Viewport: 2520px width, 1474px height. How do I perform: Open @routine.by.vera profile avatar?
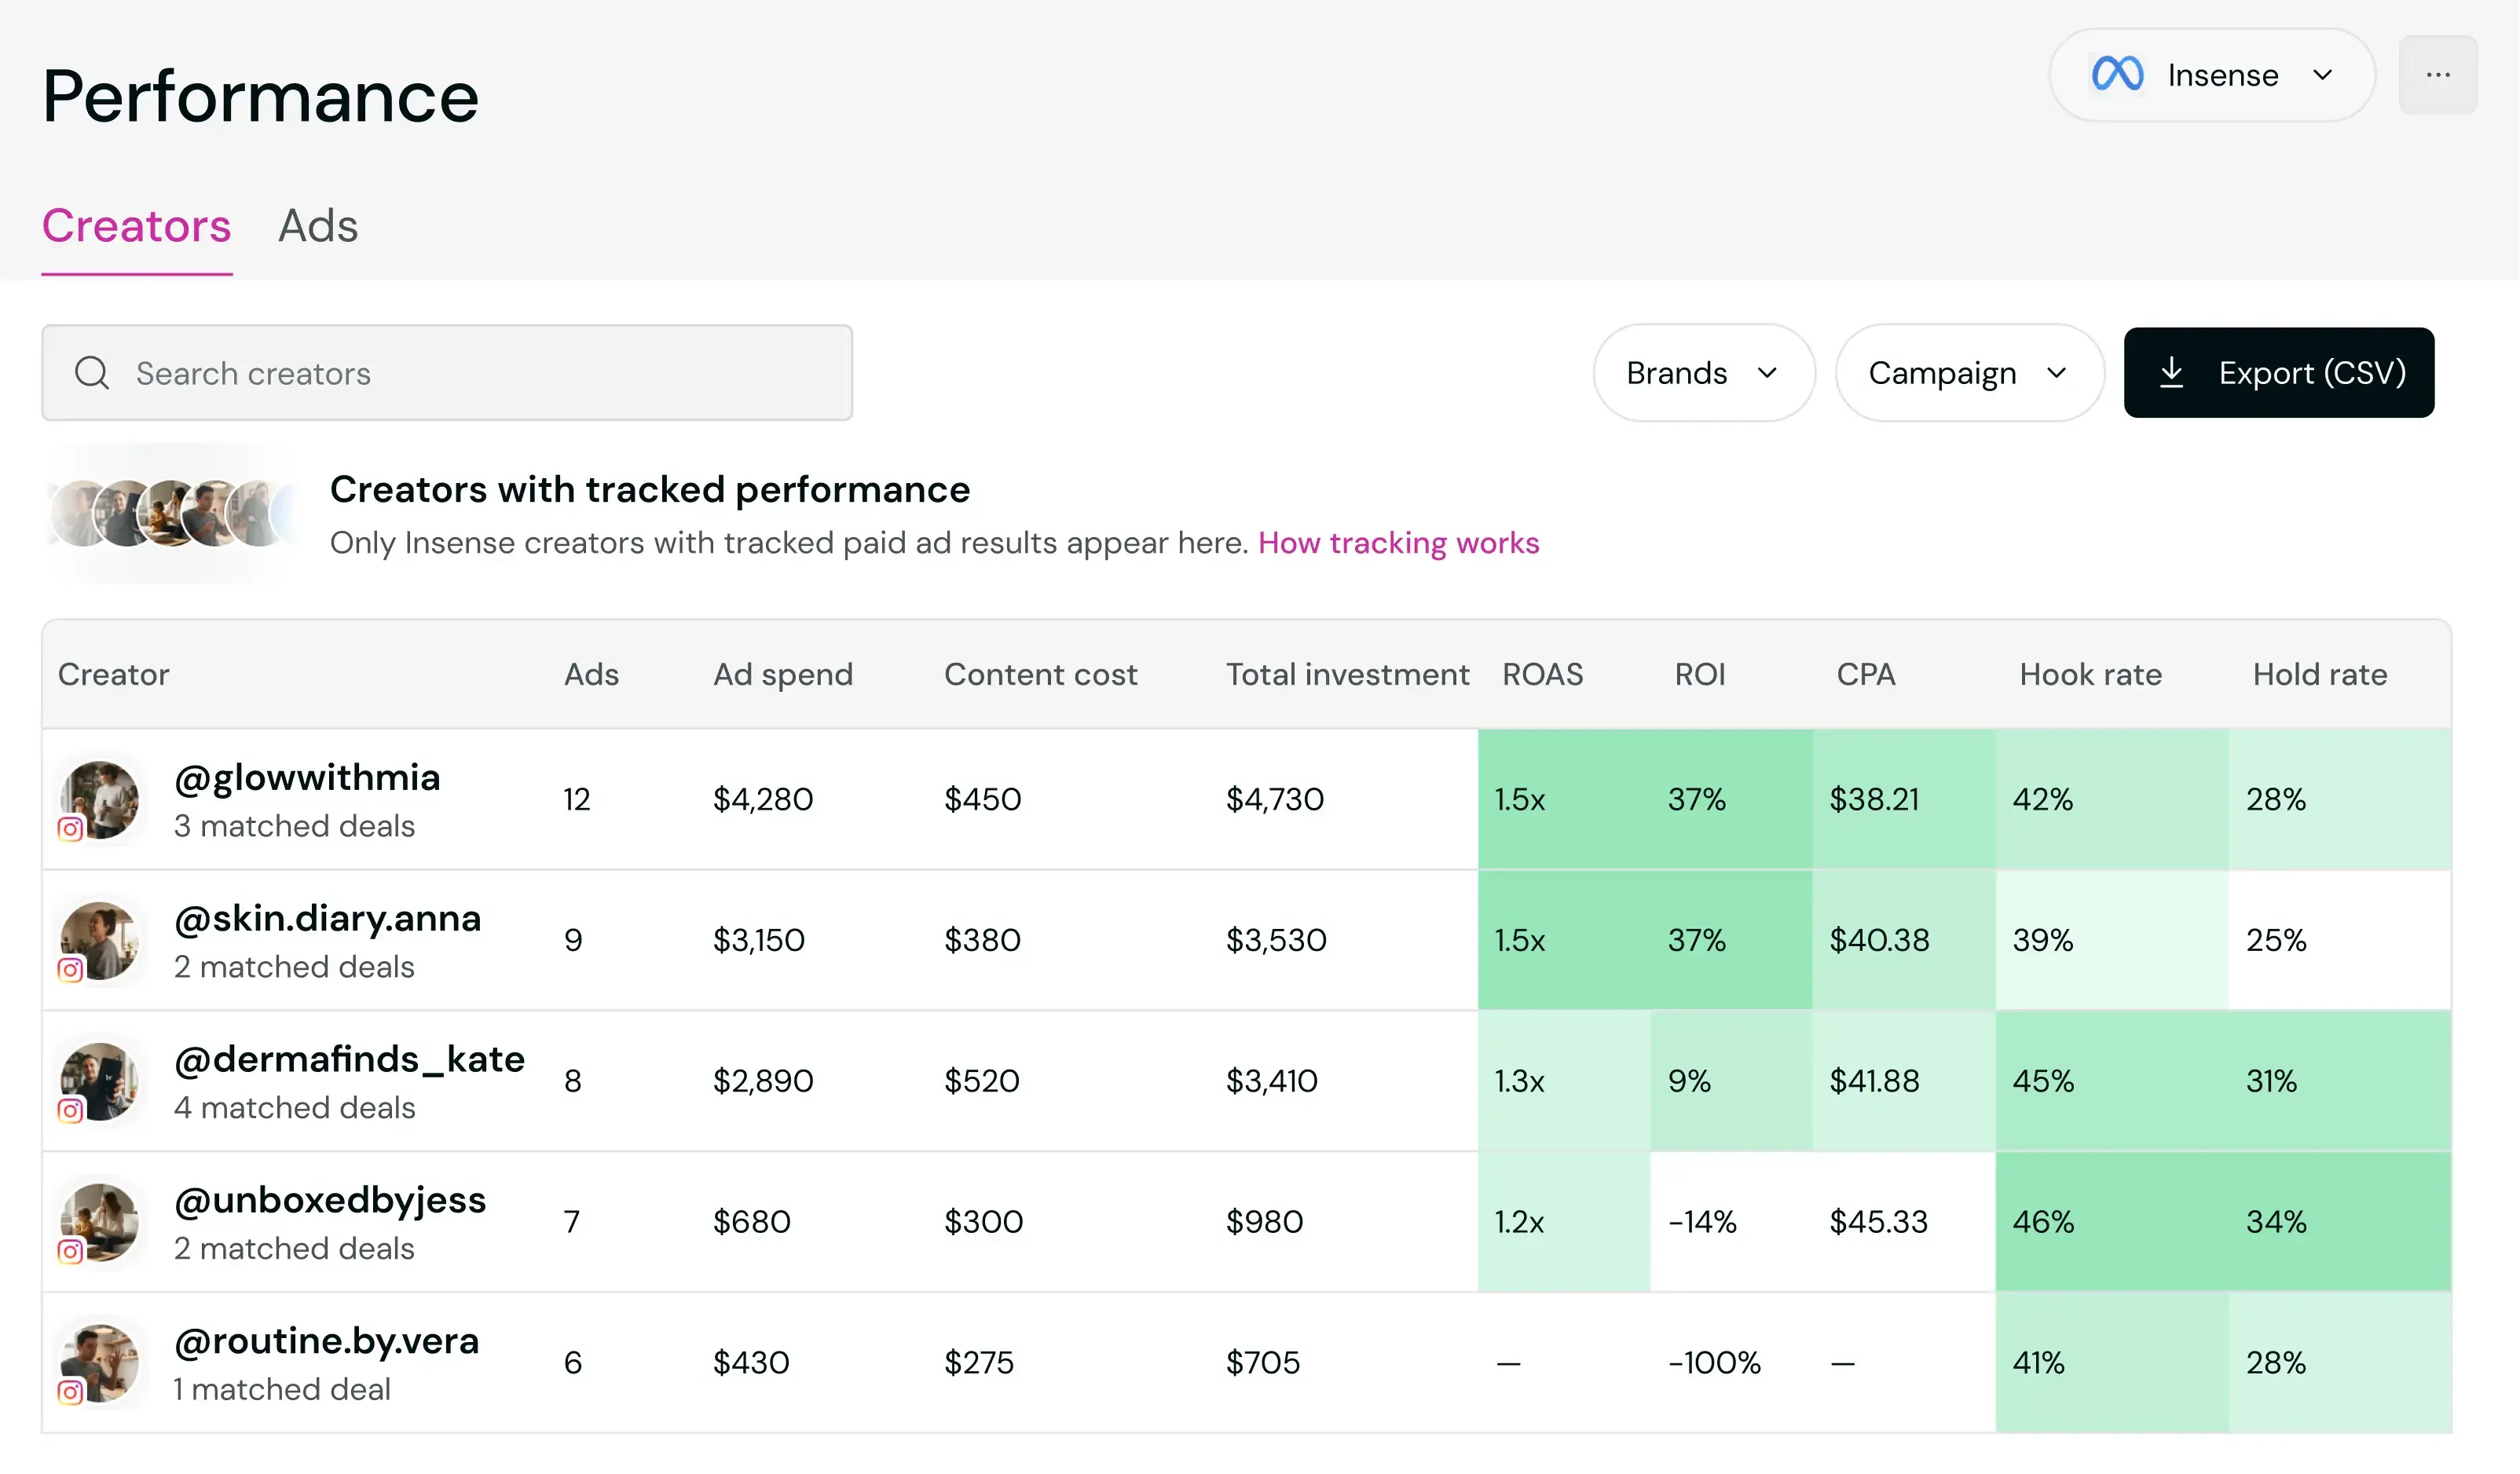pos(99,1363)
